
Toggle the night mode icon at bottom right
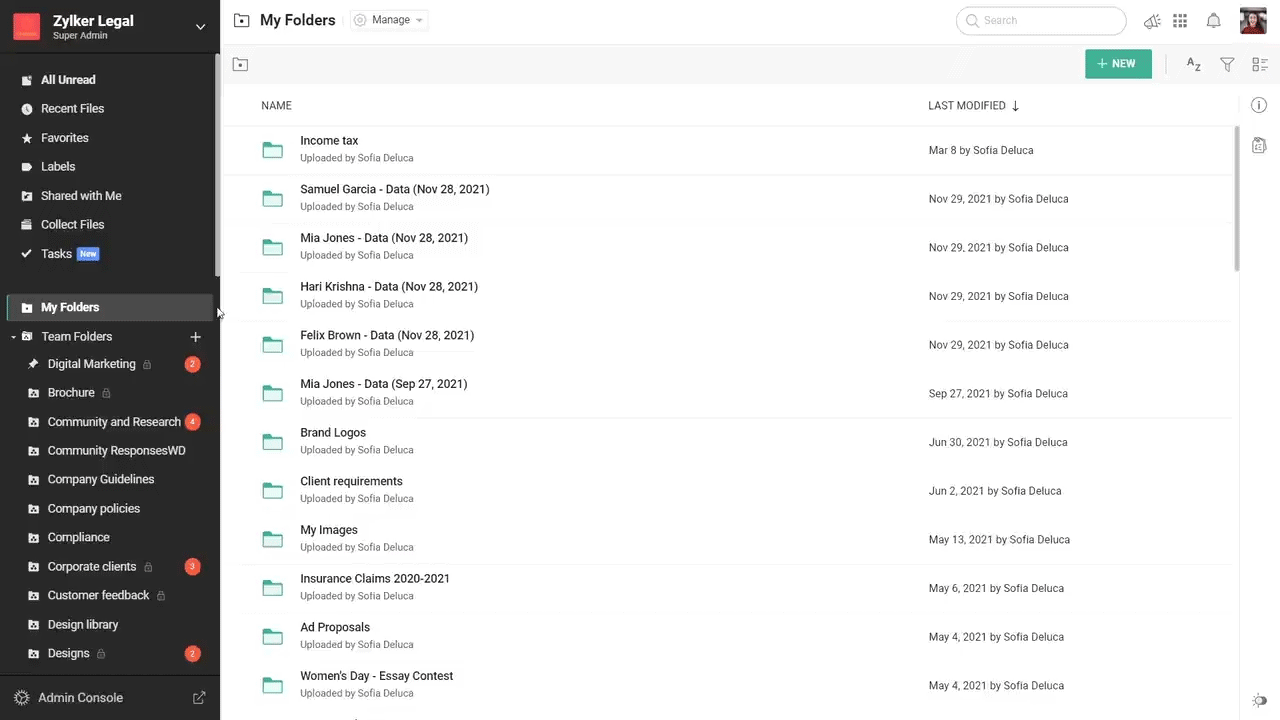1259,700
